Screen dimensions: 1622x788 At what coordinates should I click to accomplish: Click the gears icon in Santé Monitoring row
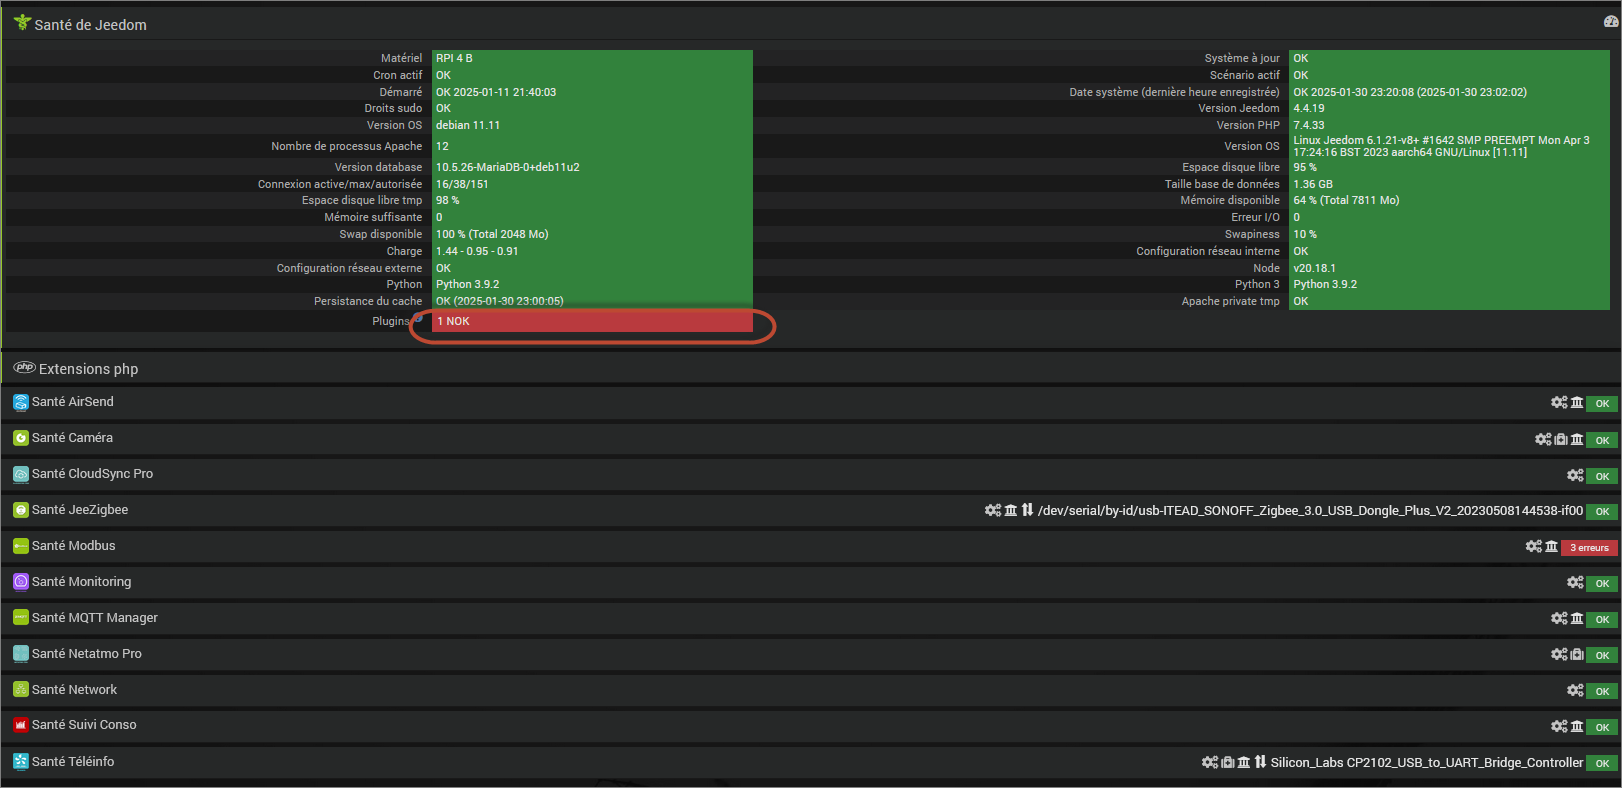tap(1575, 582)
